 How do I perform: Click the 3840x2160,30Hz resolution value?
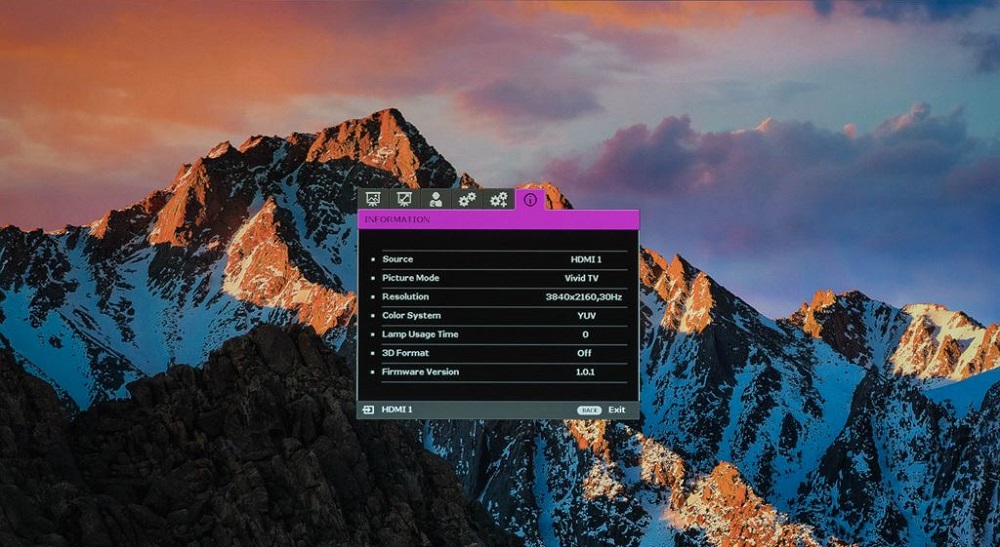click(584, 296)
